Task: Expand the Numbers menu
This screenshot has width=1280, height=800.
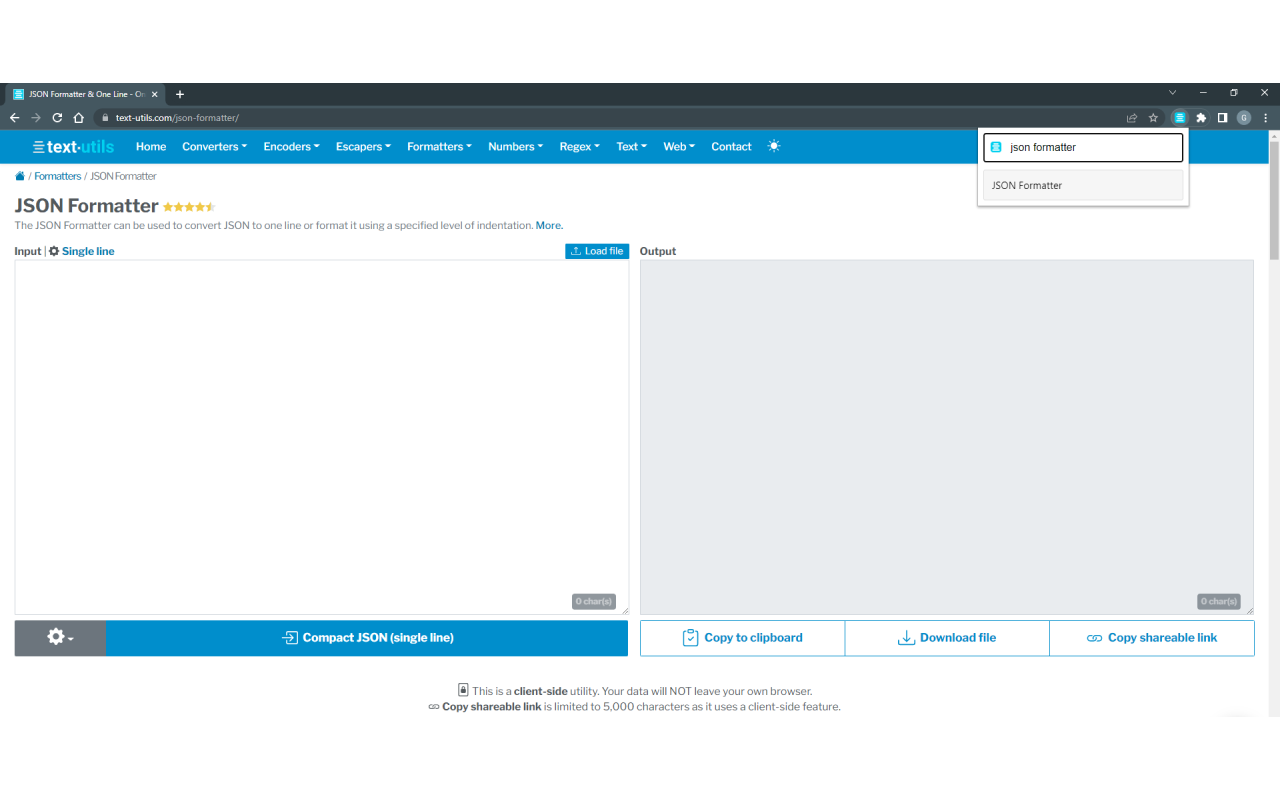Action: [x=515, y=147]
